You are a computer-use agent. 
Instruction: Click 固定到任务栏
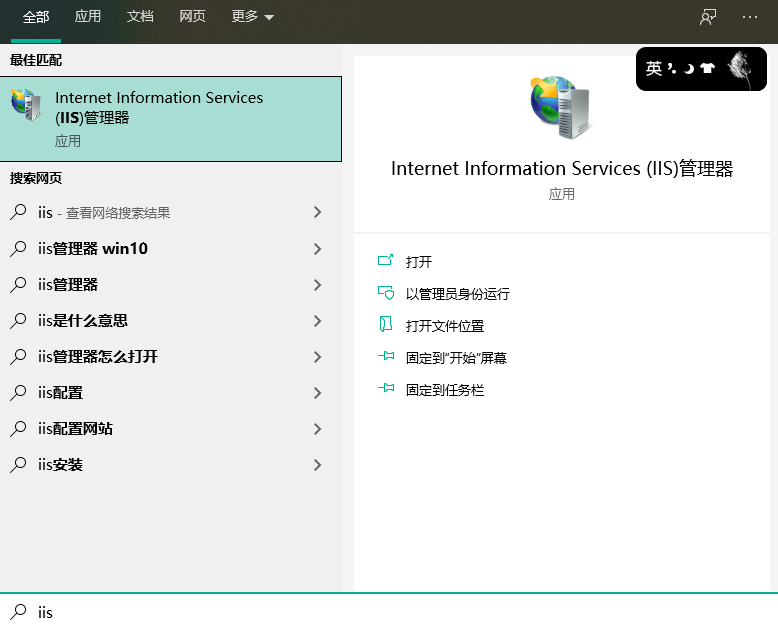coord(445,390)
